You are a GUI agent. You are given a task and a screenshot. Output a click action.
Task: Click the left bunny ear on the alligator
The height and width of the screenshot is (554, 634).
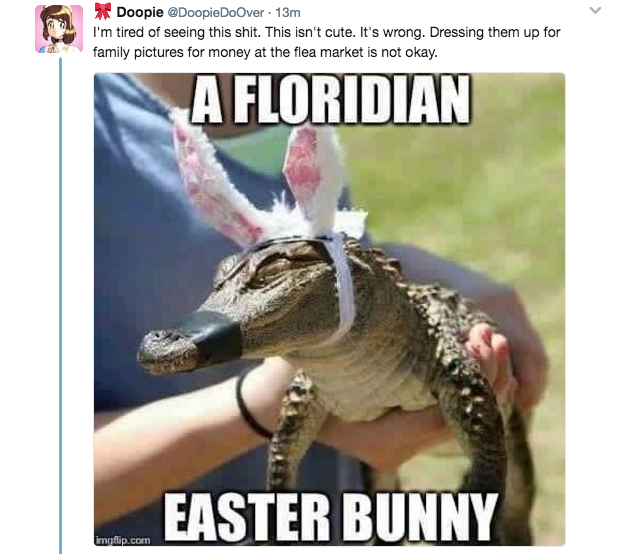click(214, 178)
